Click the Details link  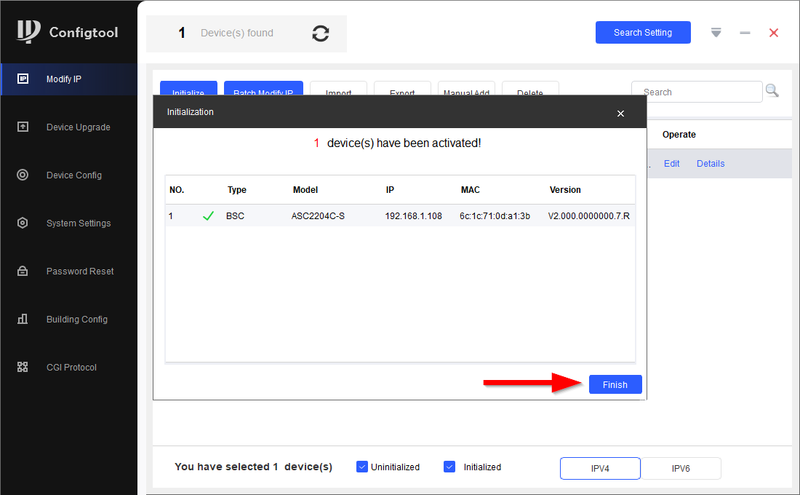[x=710, y=163]
